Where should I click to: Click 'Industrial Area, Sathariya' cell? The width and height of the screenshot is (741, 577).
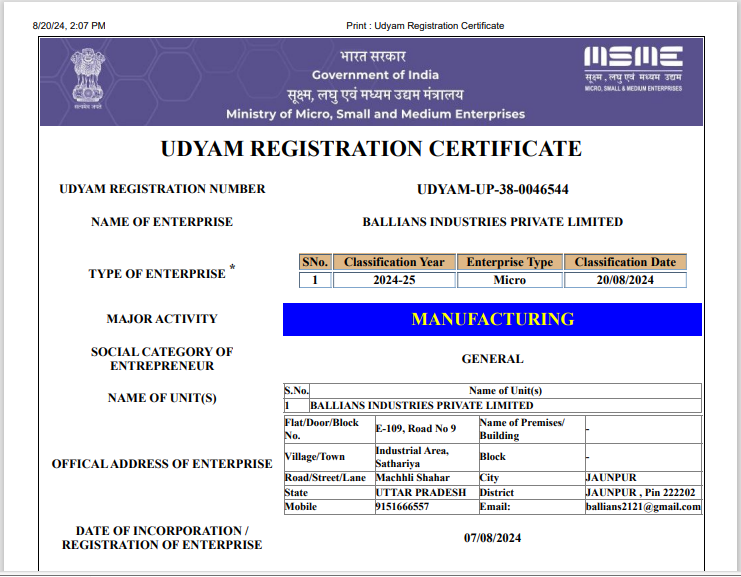click(427, 457)
